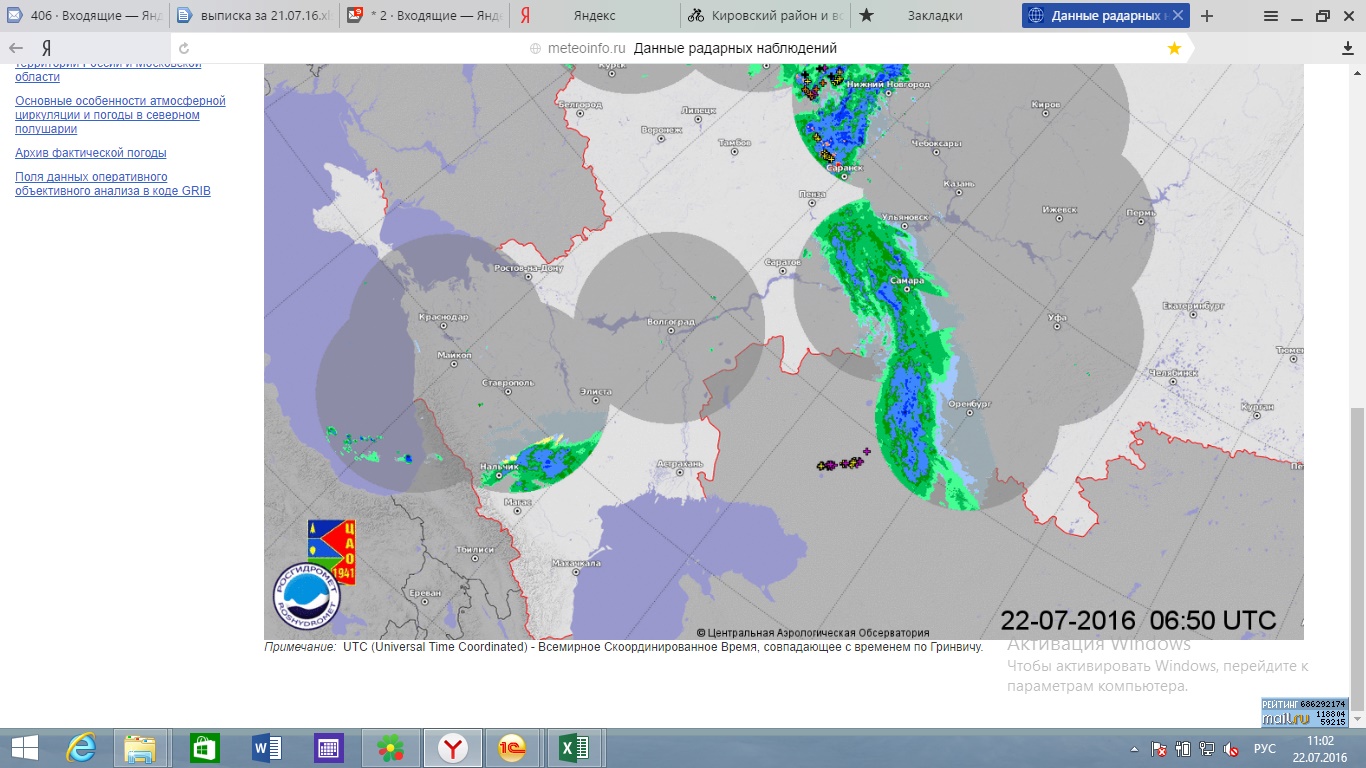Launch Internet Explorer from the taskbar
Screen dimensions: 1366x768
[80, 748]
